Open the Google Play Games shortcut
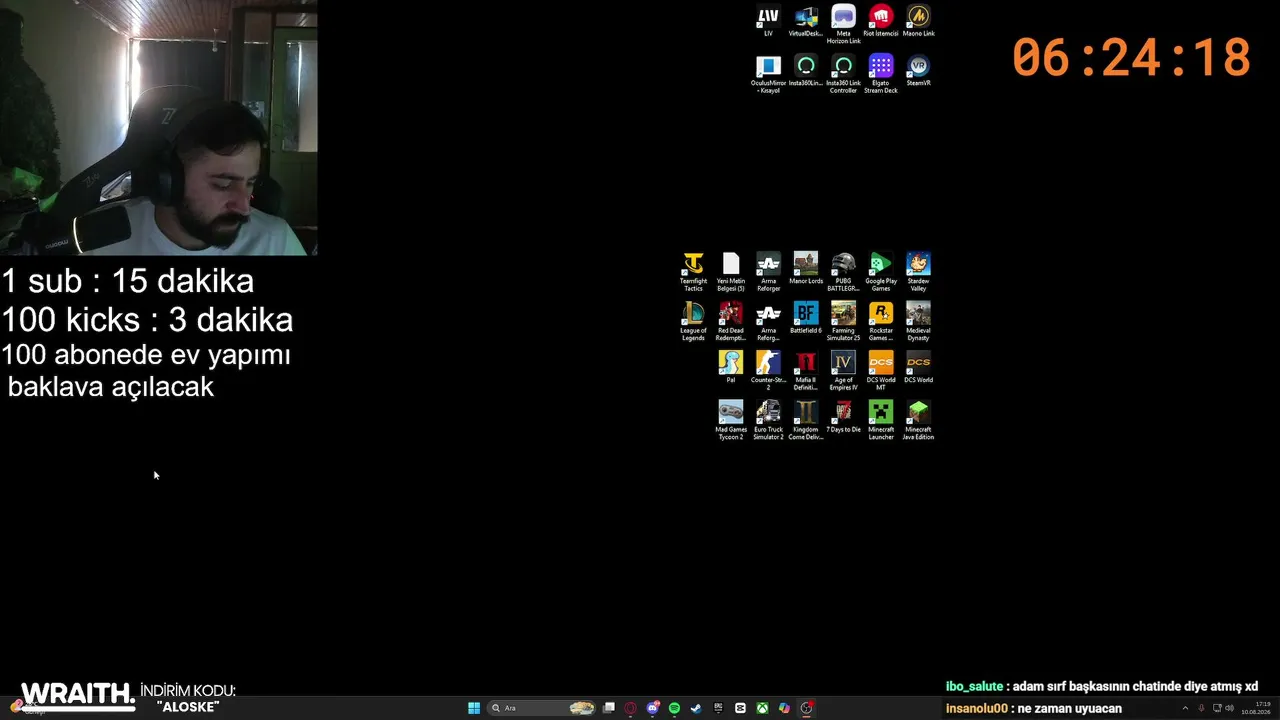This screenshot has width=1280, height=720. tap(881, 272)
